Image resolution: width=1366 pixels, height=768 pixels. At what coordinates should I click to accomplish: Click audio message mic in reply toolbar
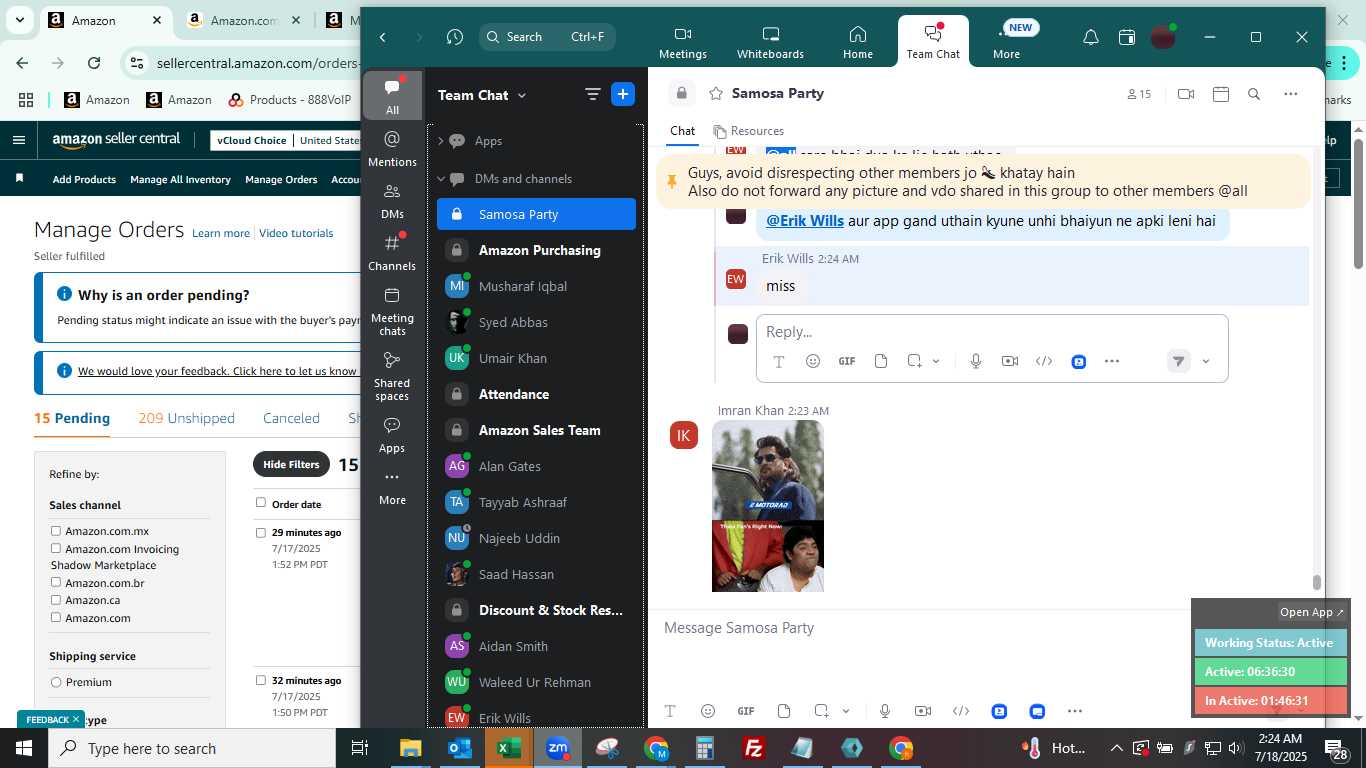click(x=976, y=361)
